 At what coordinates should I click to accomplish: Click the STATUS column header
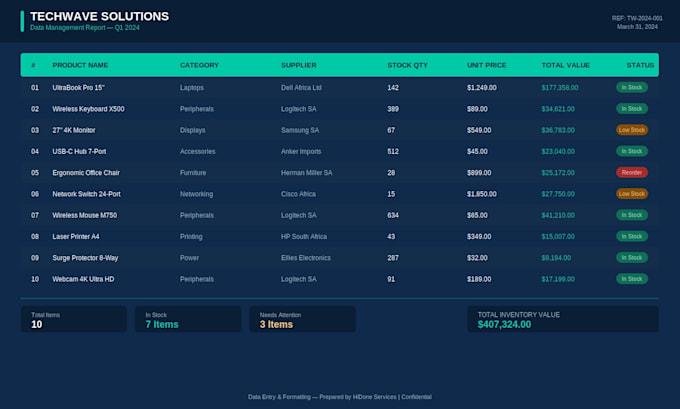click(x=640, y=65)
